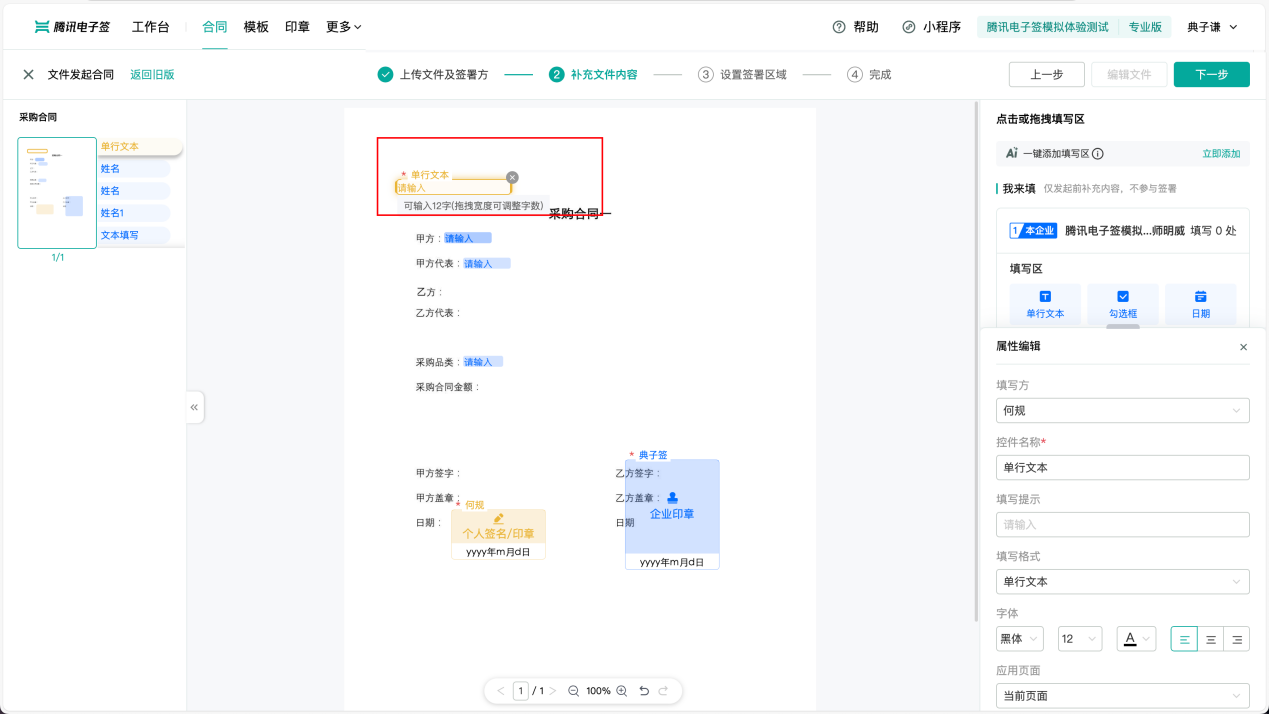Switch to the 模板 tab

[256, 27]
